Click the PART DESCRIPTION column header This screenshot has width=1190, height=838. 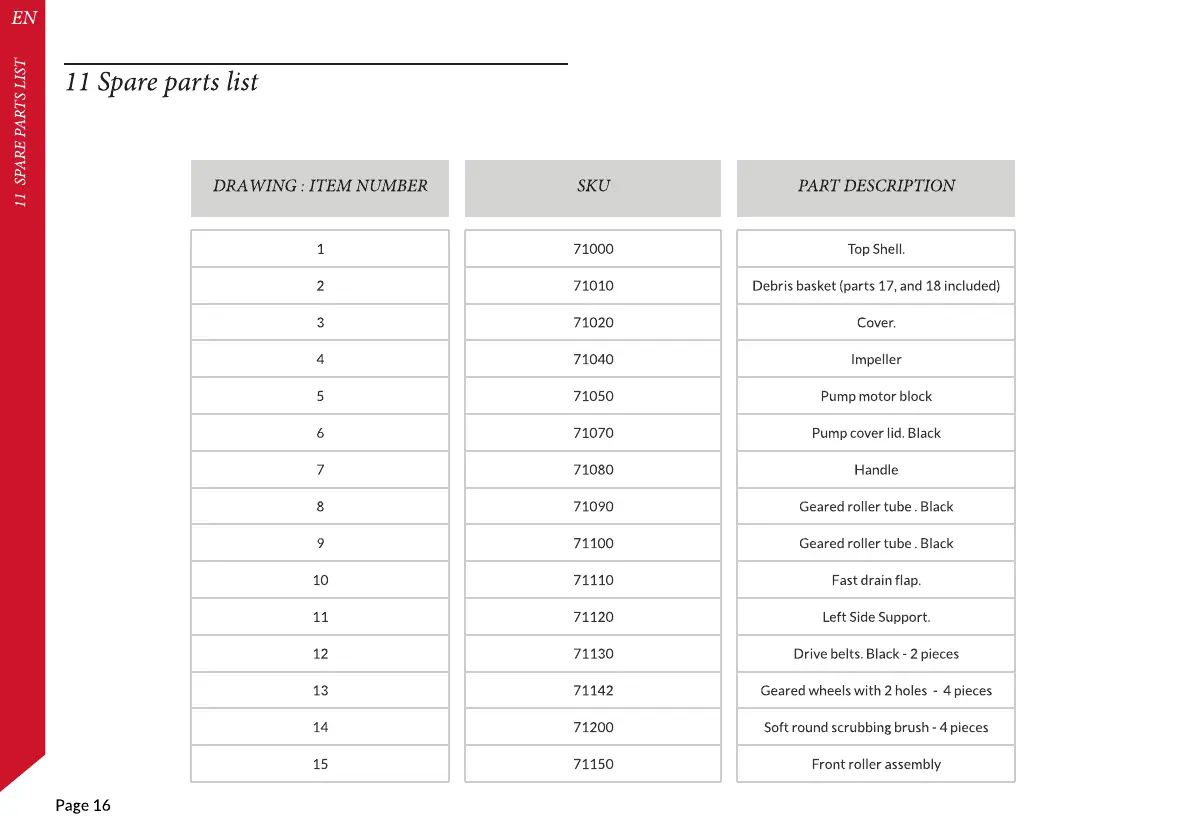[x=876, y=186]
